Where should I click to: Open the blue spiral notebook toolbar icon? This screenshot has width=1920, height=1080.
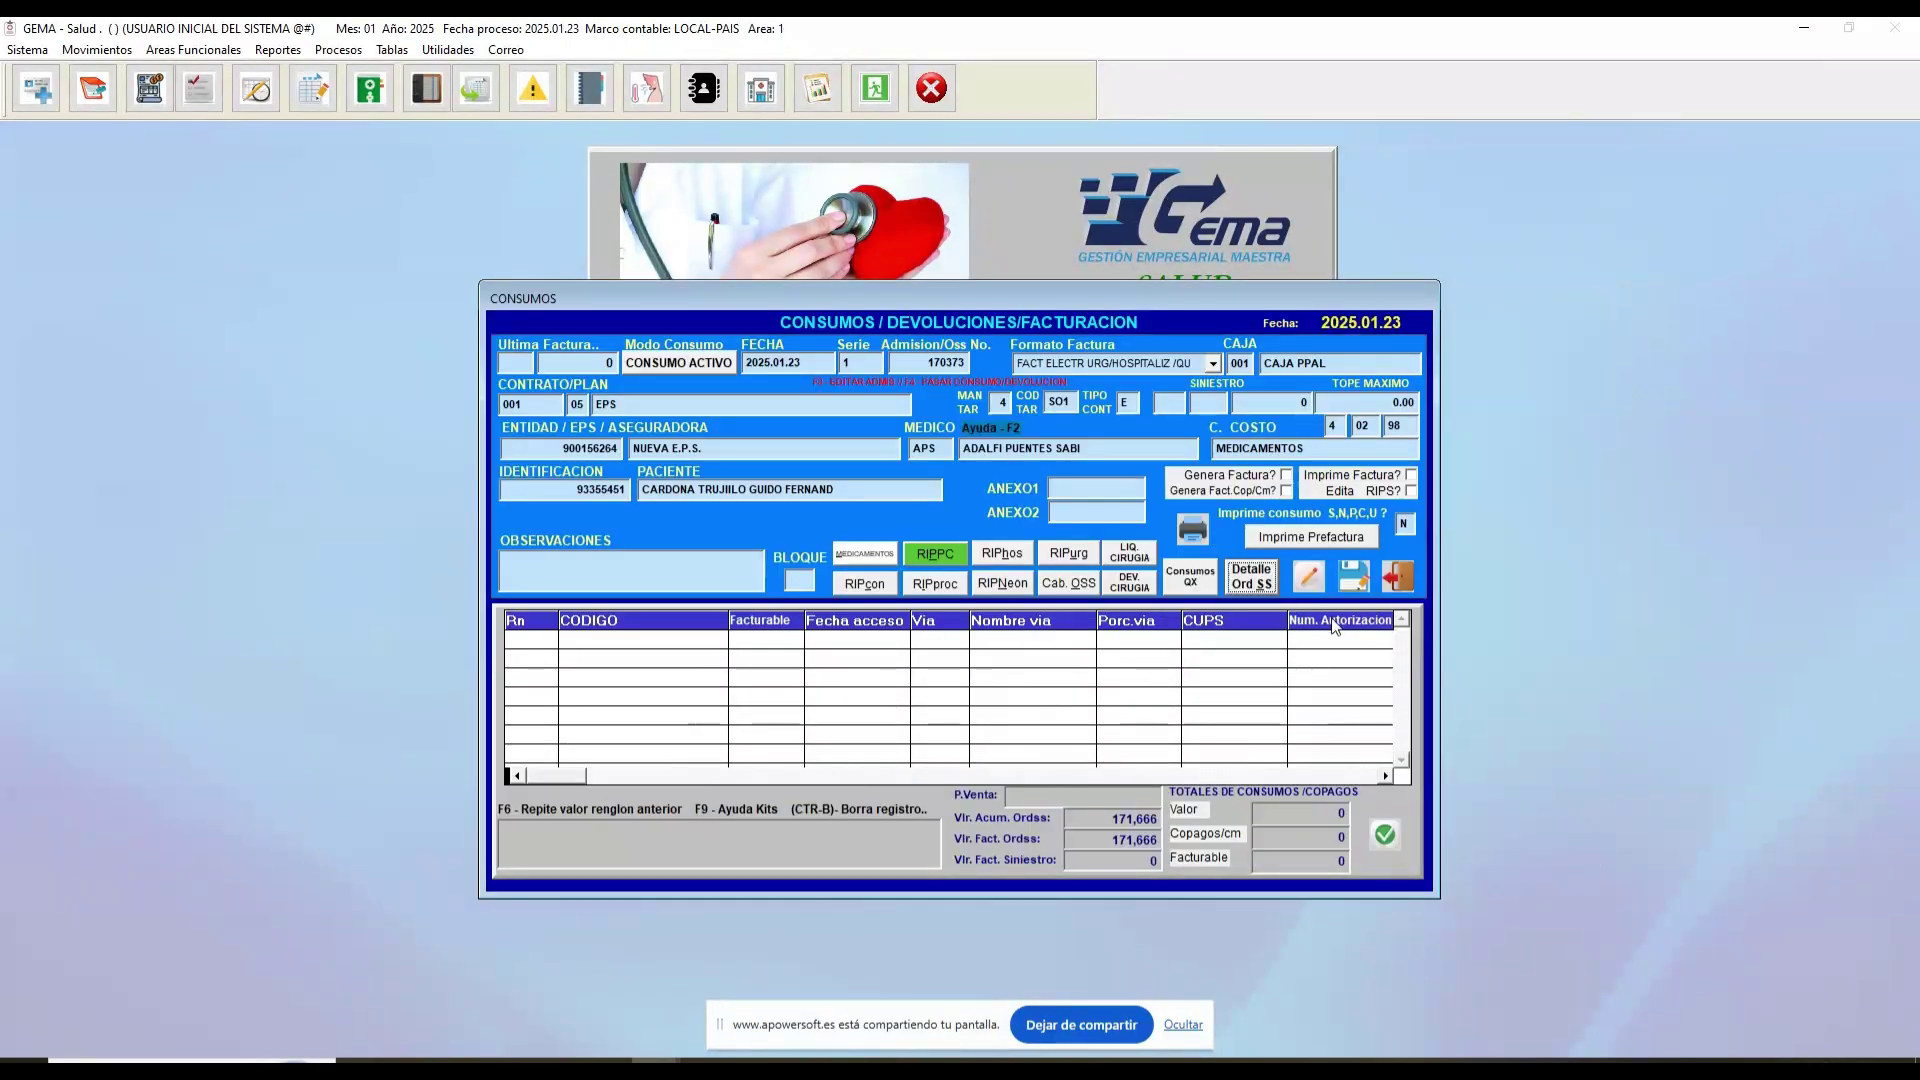click(x=590, y=89)
